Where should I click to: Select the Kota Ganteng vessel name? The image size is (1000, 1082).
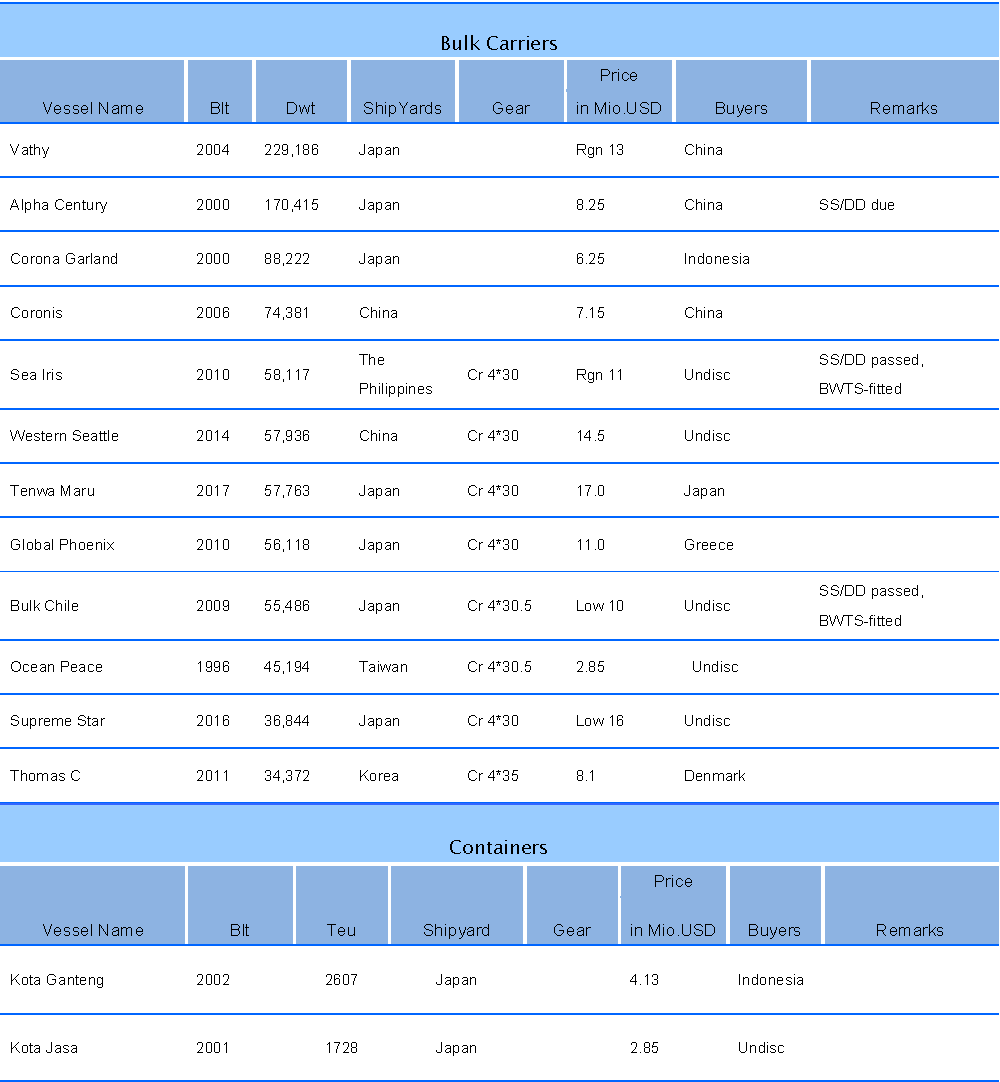tap(57, 980)
